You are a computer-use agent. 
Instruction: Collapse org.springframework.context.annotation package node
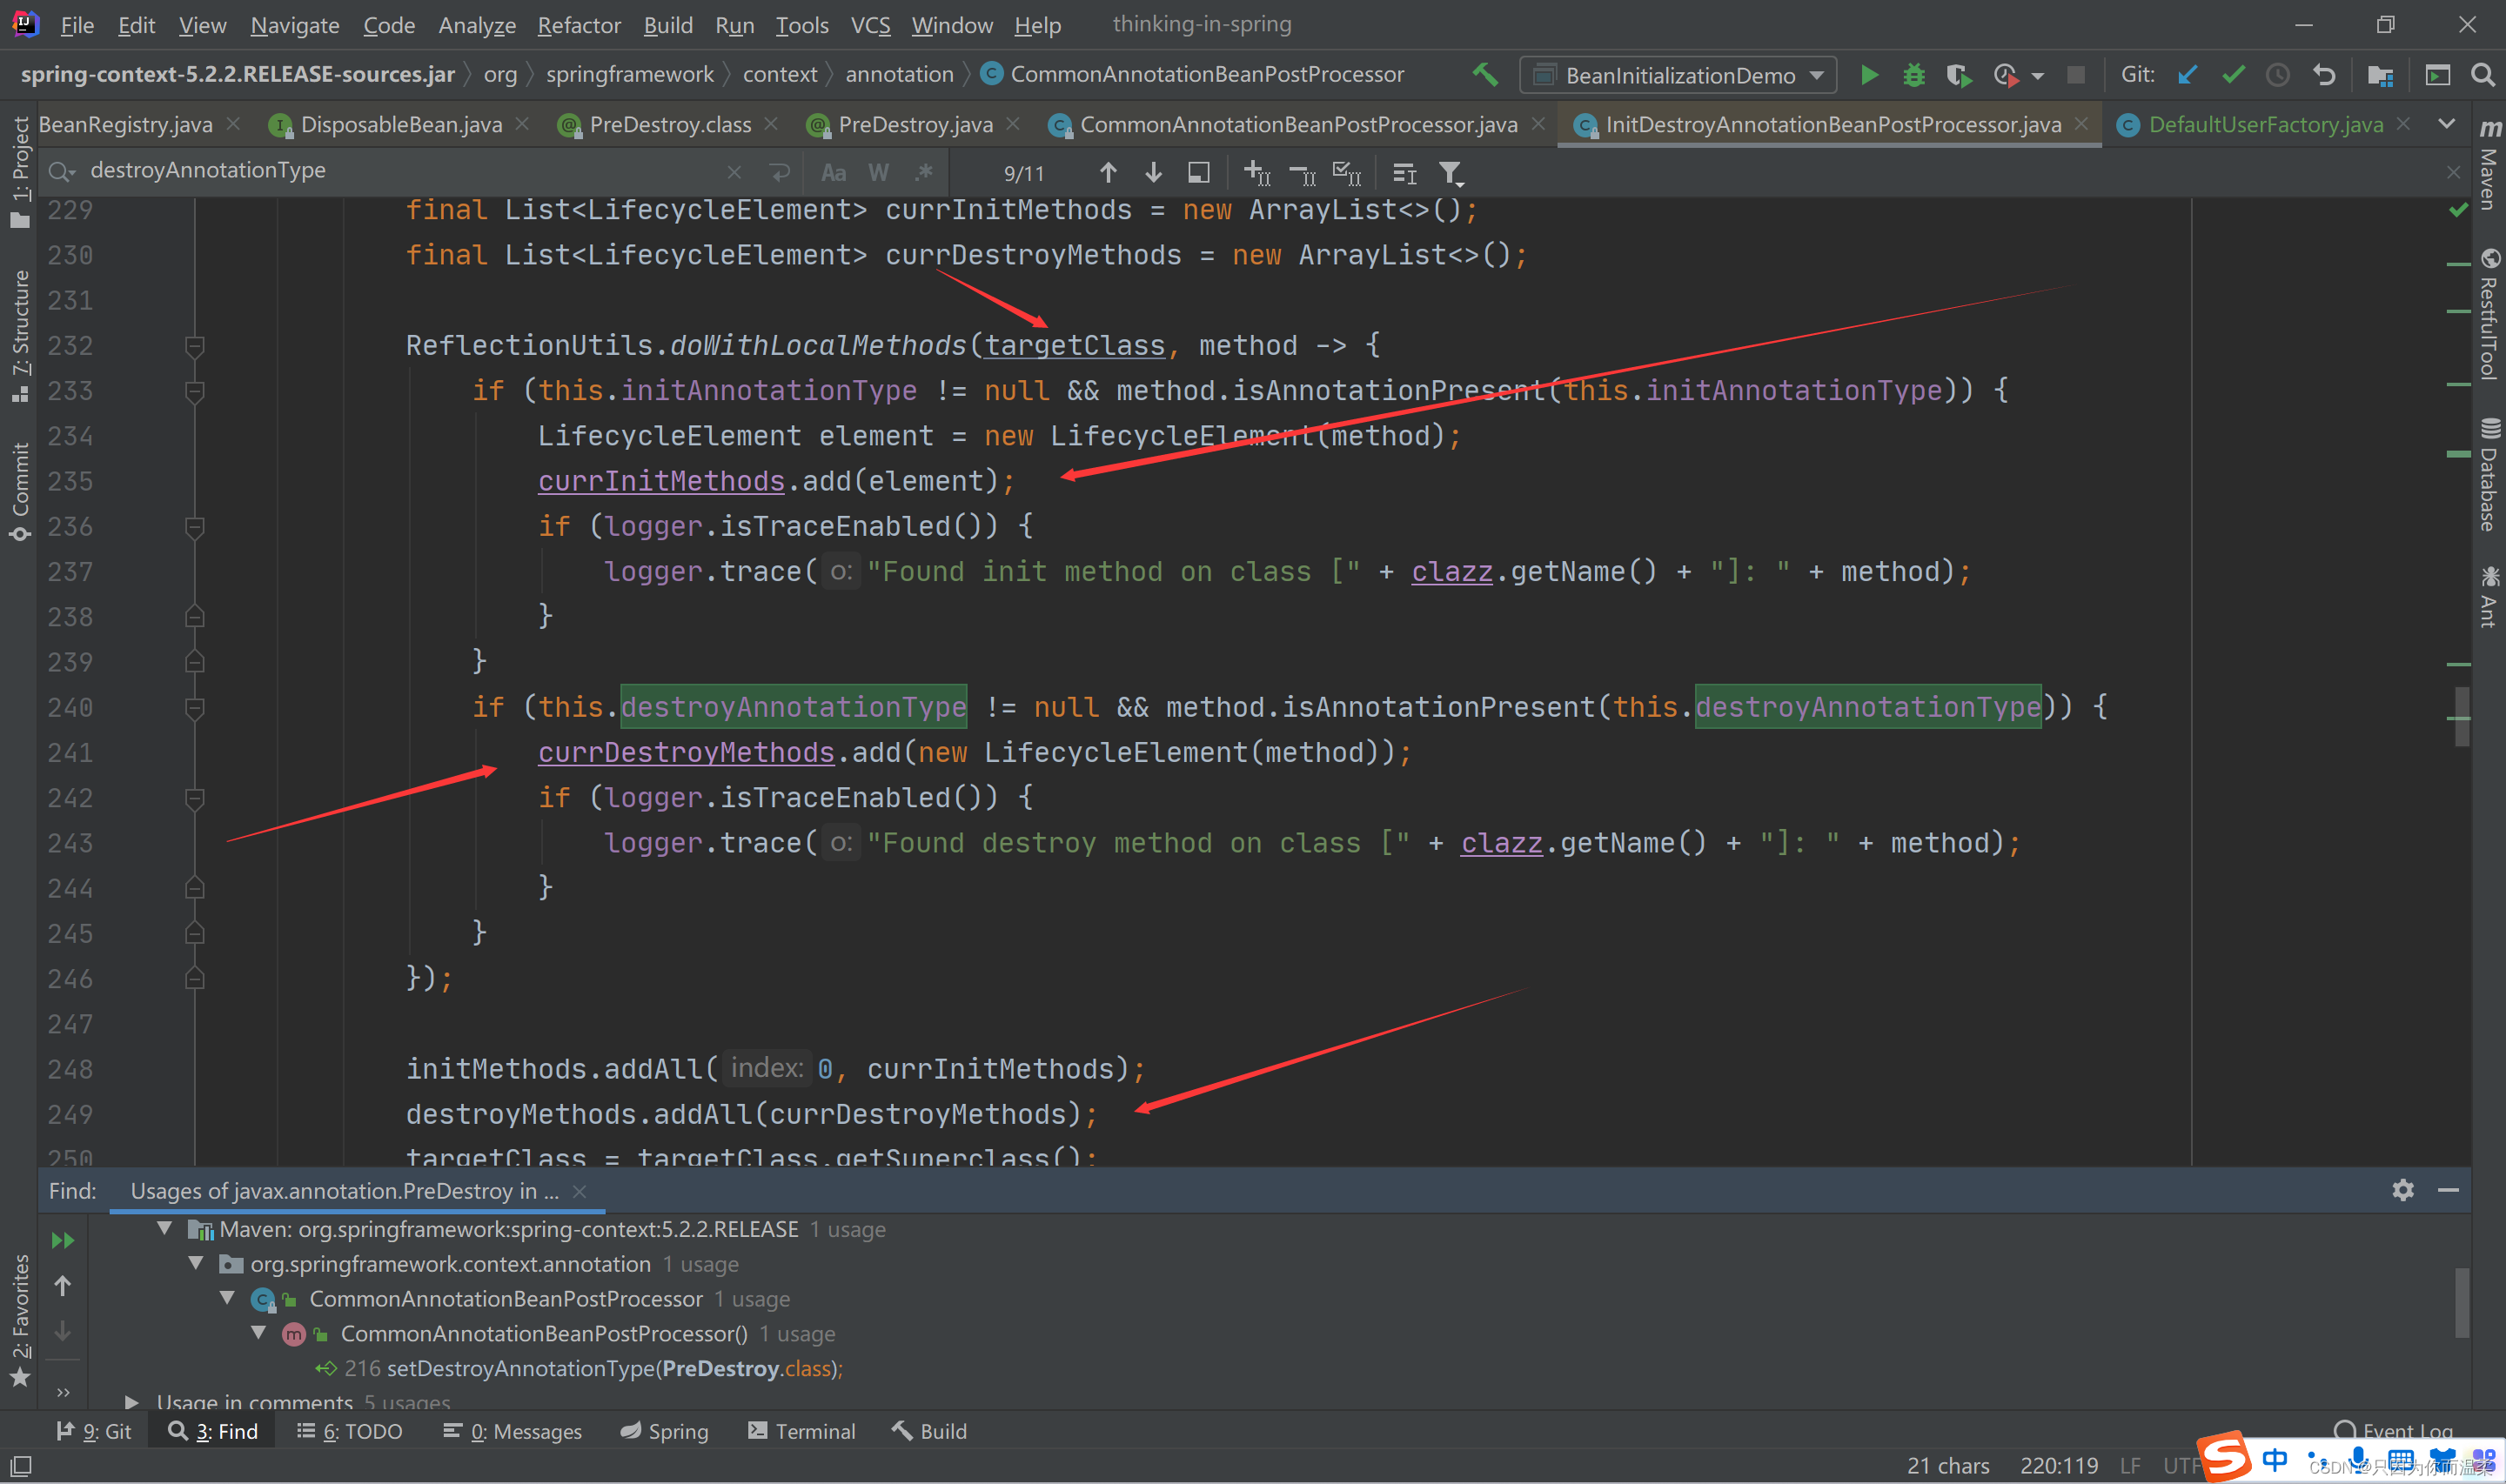(196, 1263)
